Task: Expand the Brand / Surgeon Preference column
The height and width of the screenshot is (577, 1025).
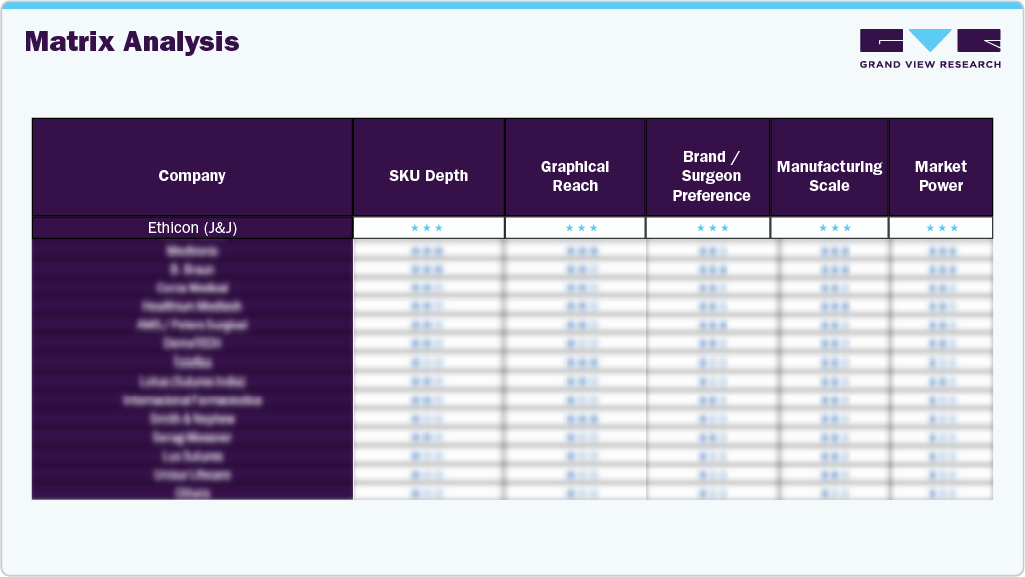Action: tap(709, 175)
